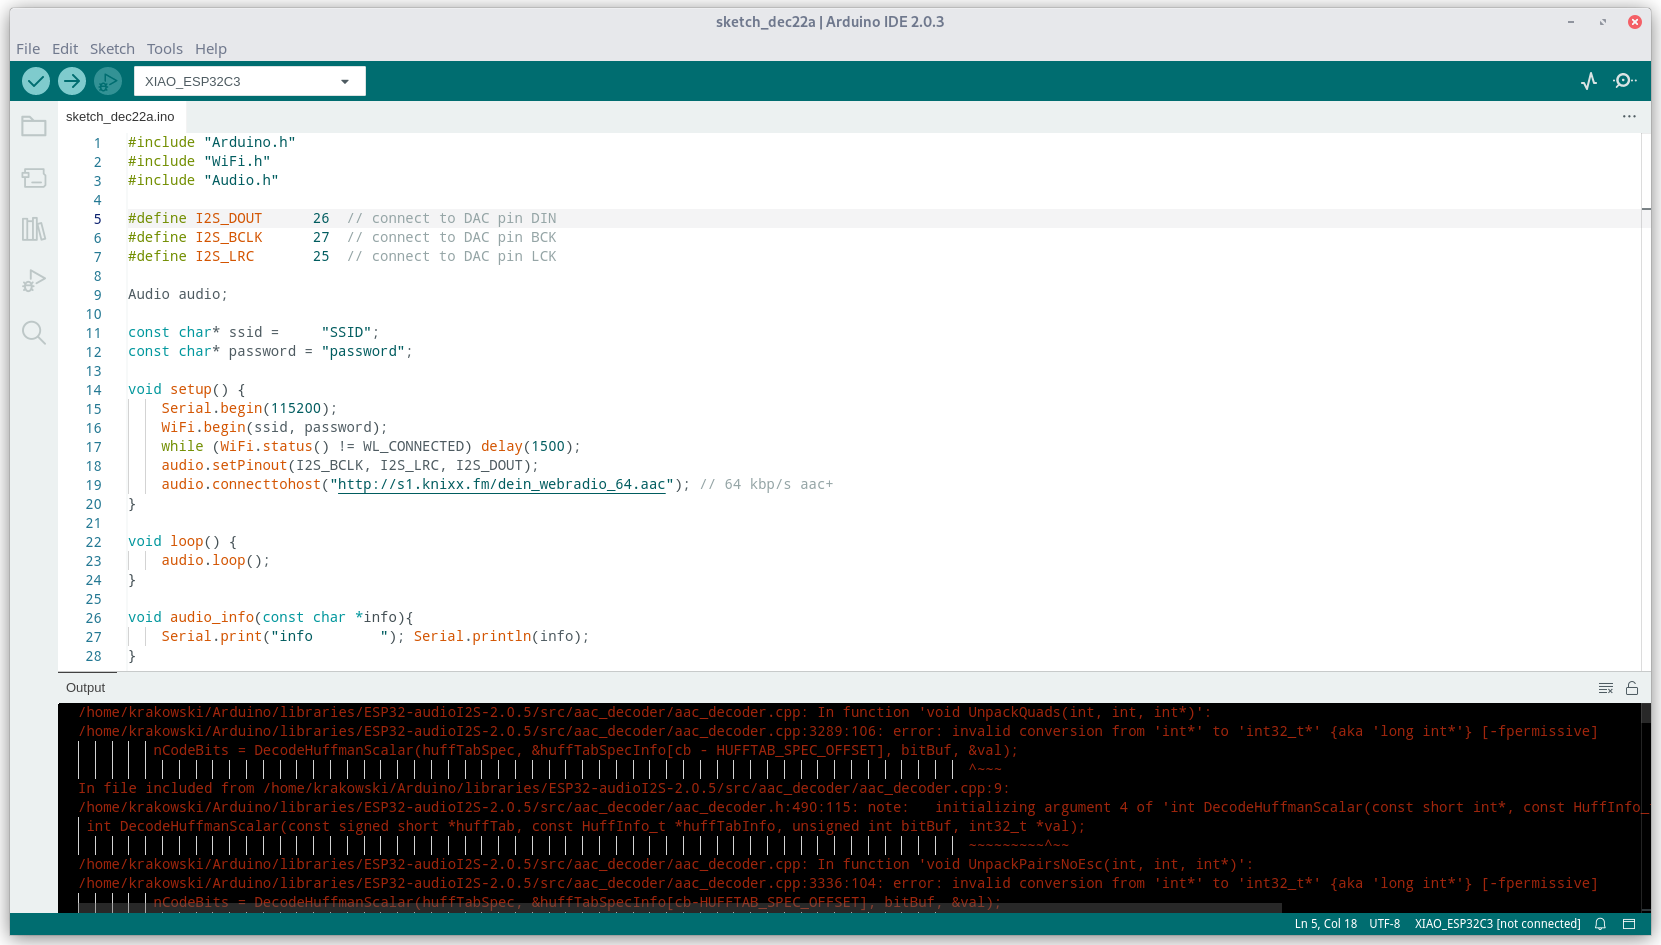
Task: Open the Tools menu
Action: coord(164,48)
